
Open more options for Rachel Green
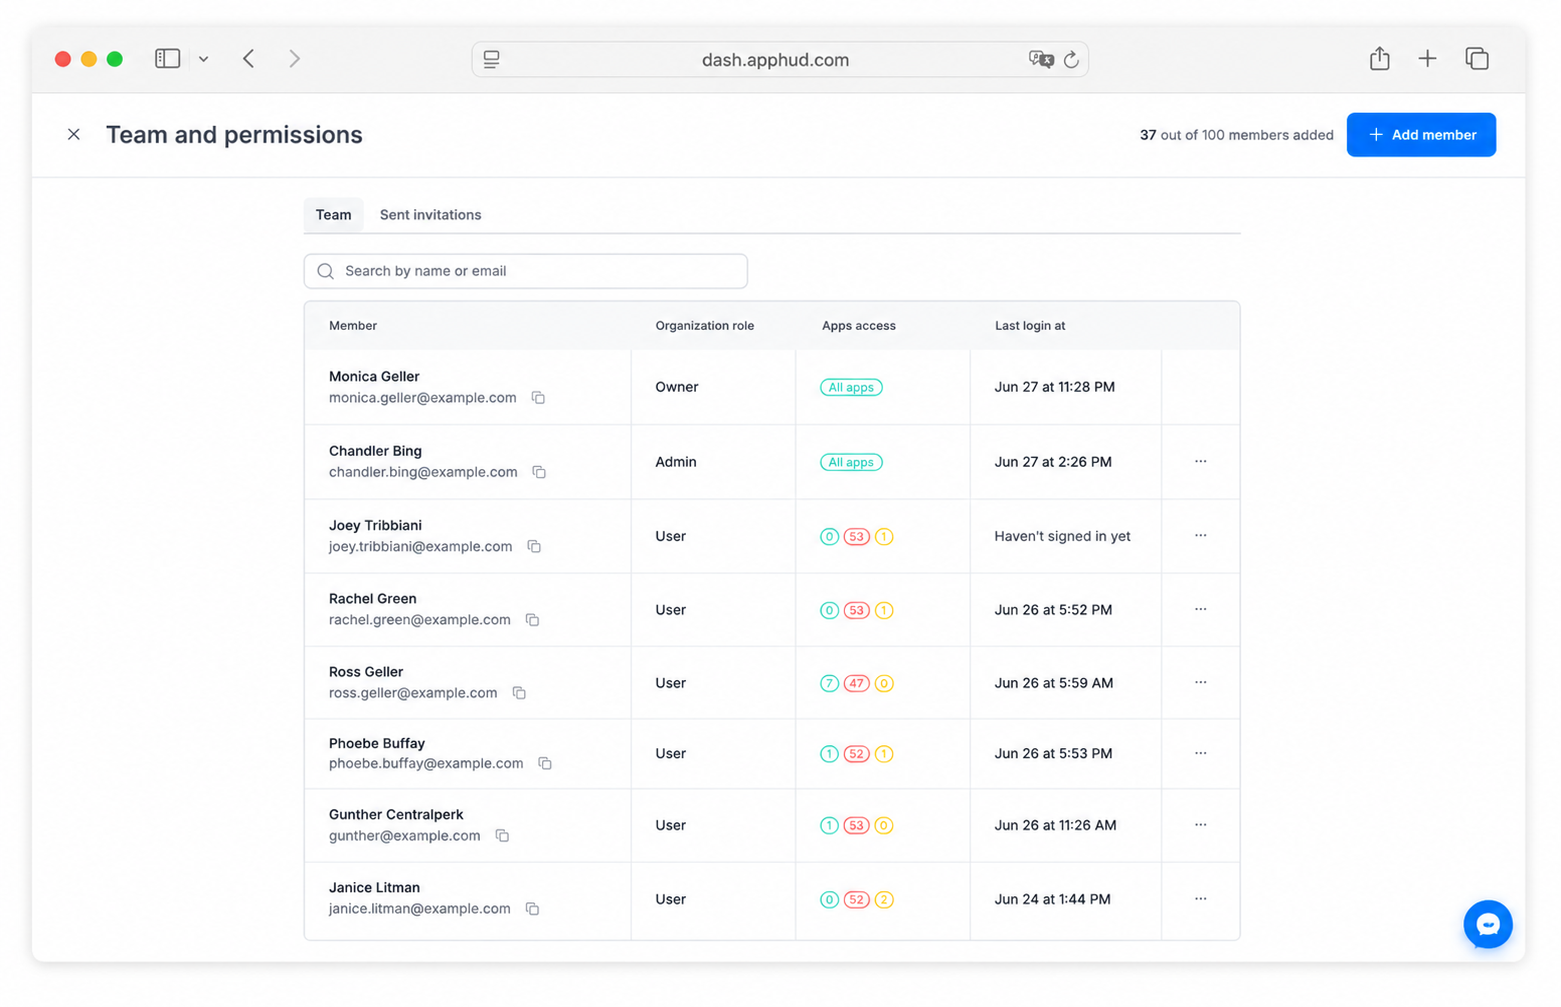pyautogui.click(x=1200, y=610)
